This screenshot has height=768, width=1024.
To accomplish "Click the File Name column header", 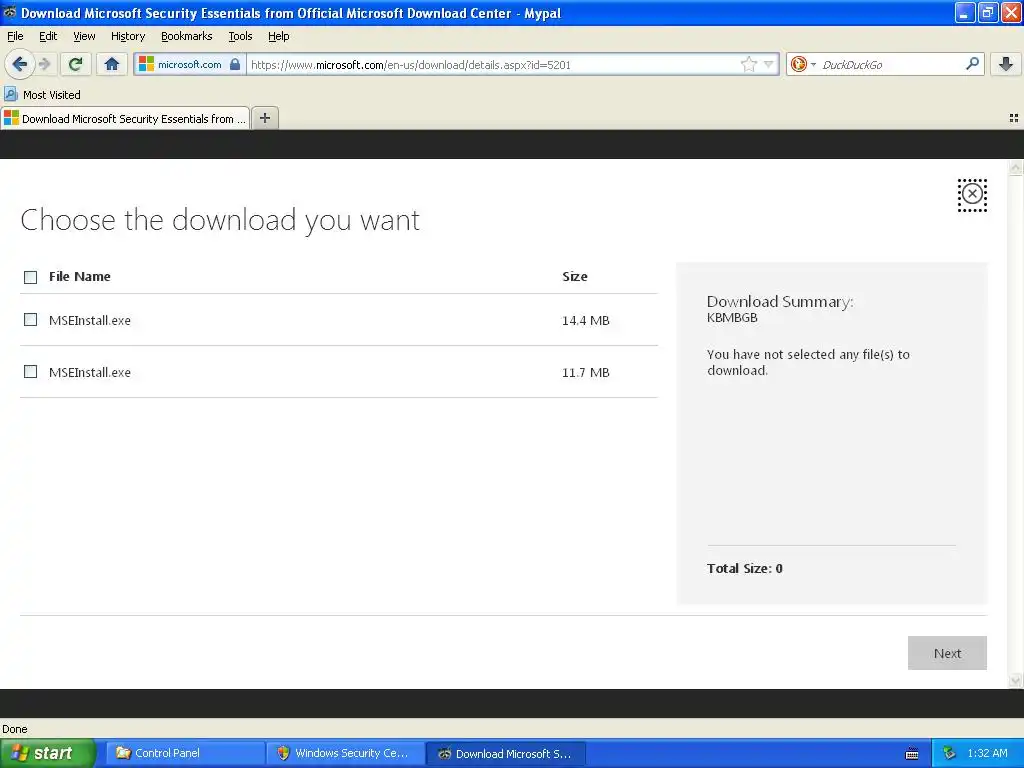I will pos(80,276).
